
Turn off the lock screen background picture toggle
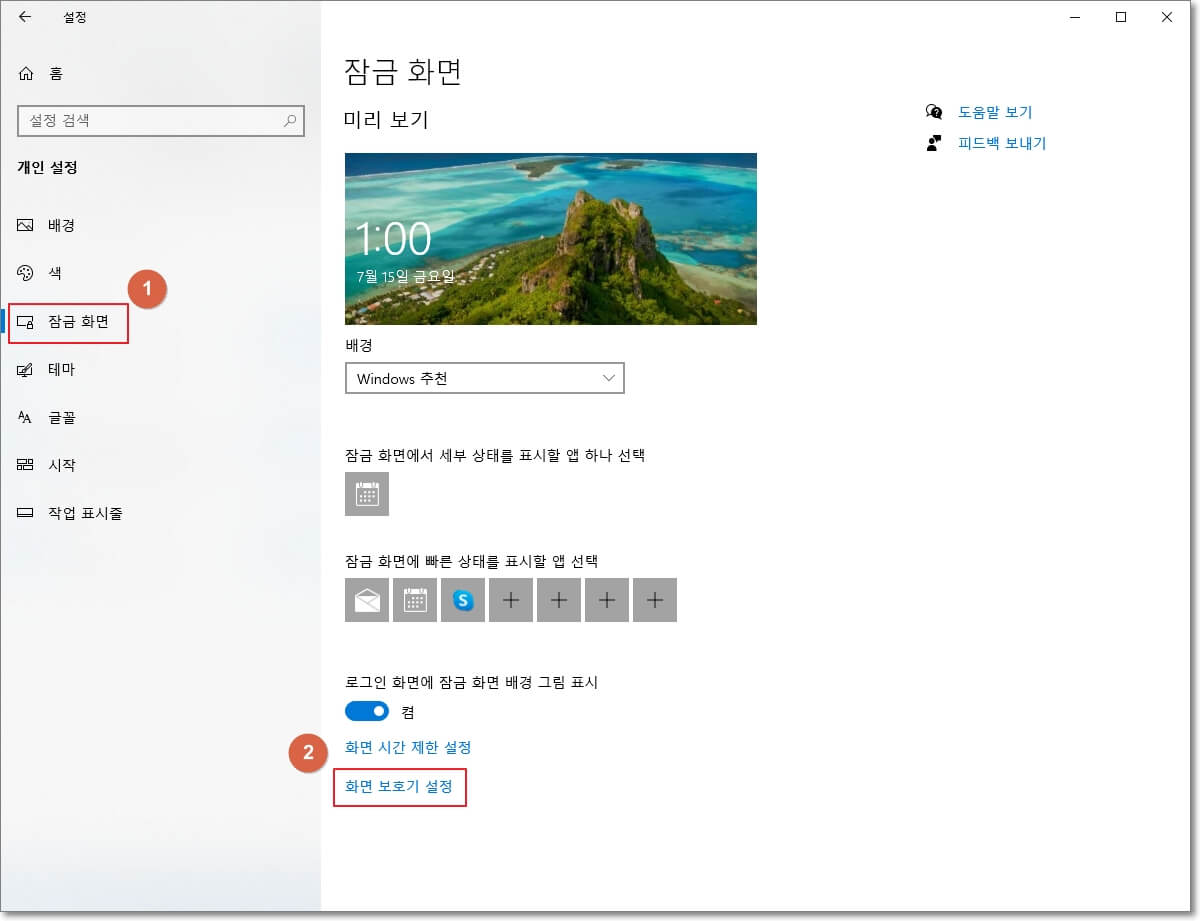pos(368,711)
